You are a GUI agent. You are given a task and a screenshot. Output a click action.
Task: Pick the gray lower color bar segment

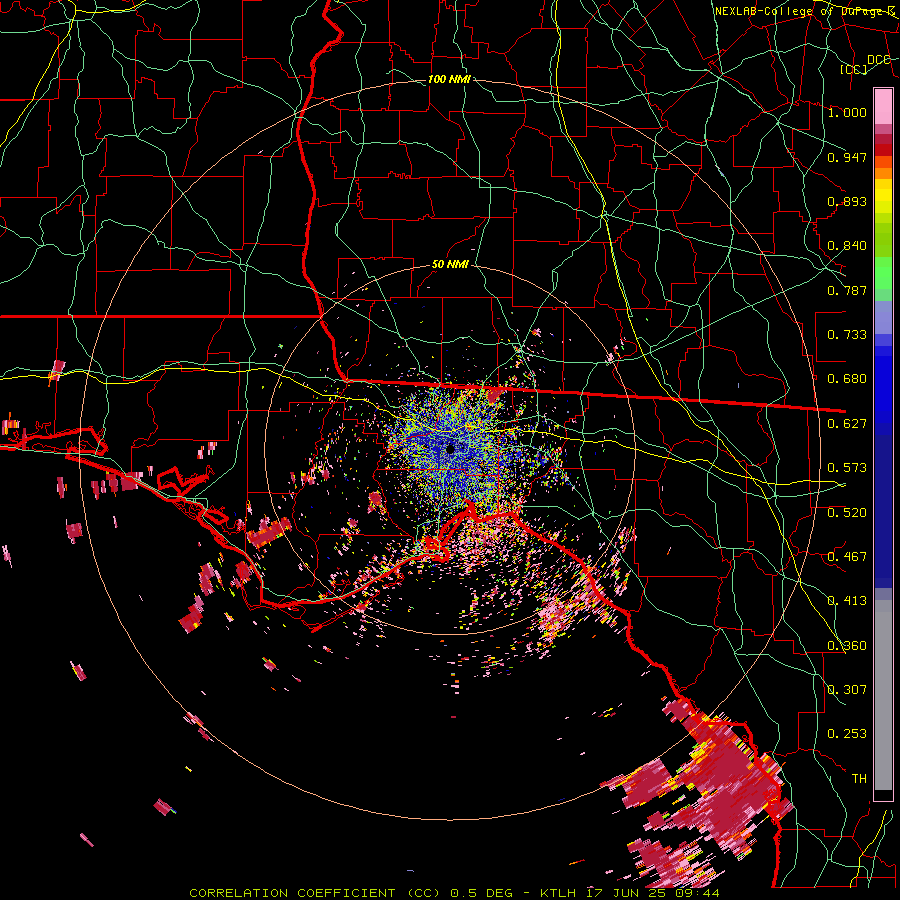pos(883,695)
